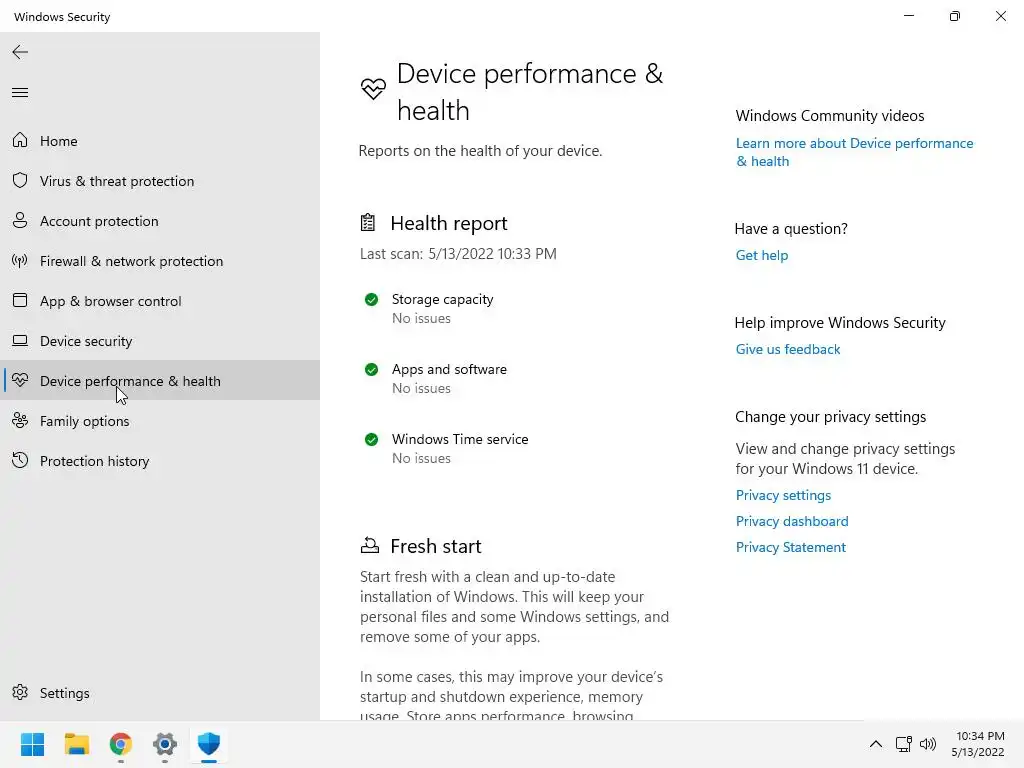Click 'Change your privacy settings' heading
This screenshot has width=1024, height=768.
(830, 417)
